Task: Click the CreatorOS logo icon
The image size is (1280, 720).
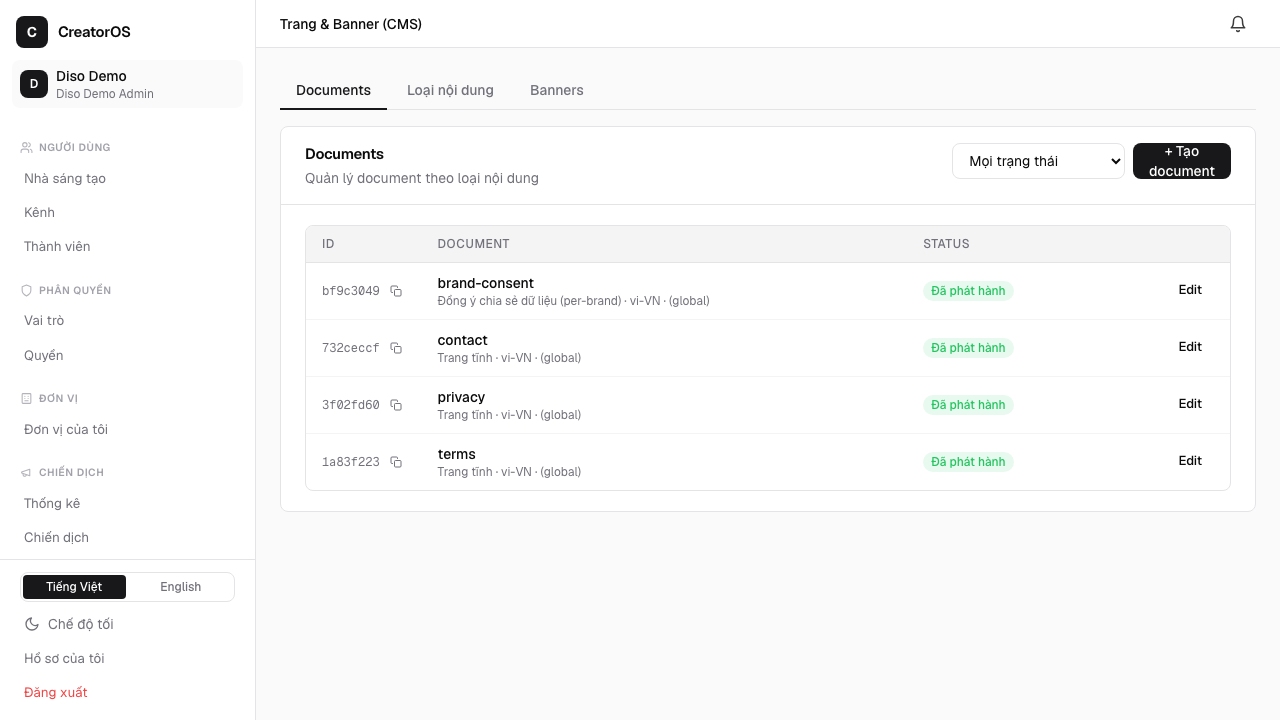Action: (x=32, y=32)
